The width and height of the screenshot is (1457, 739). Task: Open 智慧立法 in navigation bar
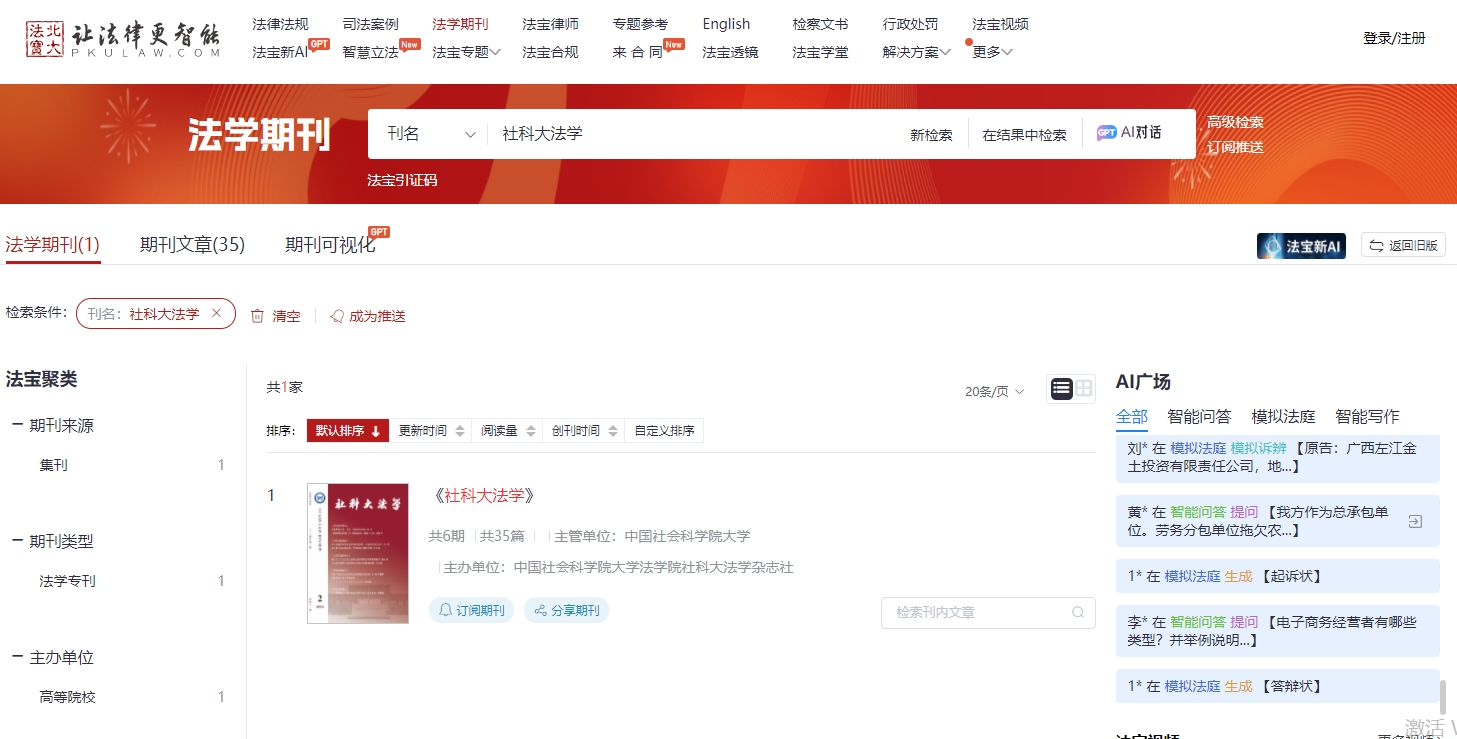[x=370, y=52]
